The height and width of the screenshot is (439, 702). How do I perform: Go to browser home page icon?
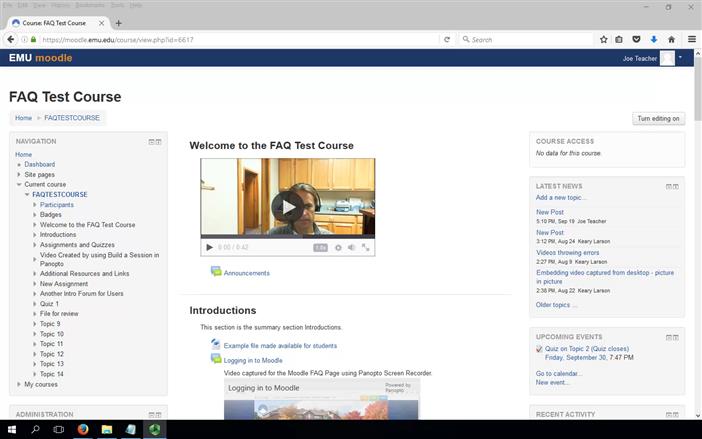pos(670,40)
